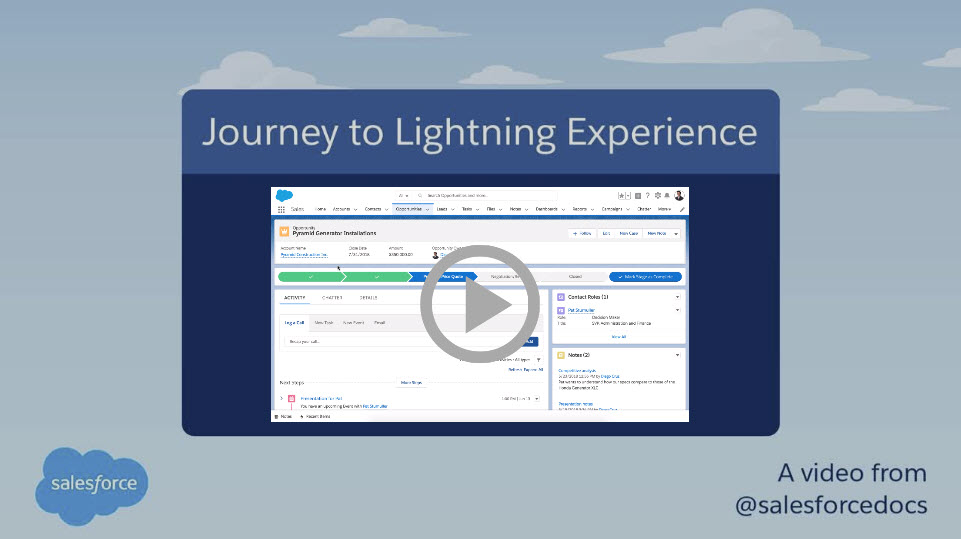This screenshot has width=961, height=539.
Task: Select the Contacts nav tab in preview
Action: [373, 209]
